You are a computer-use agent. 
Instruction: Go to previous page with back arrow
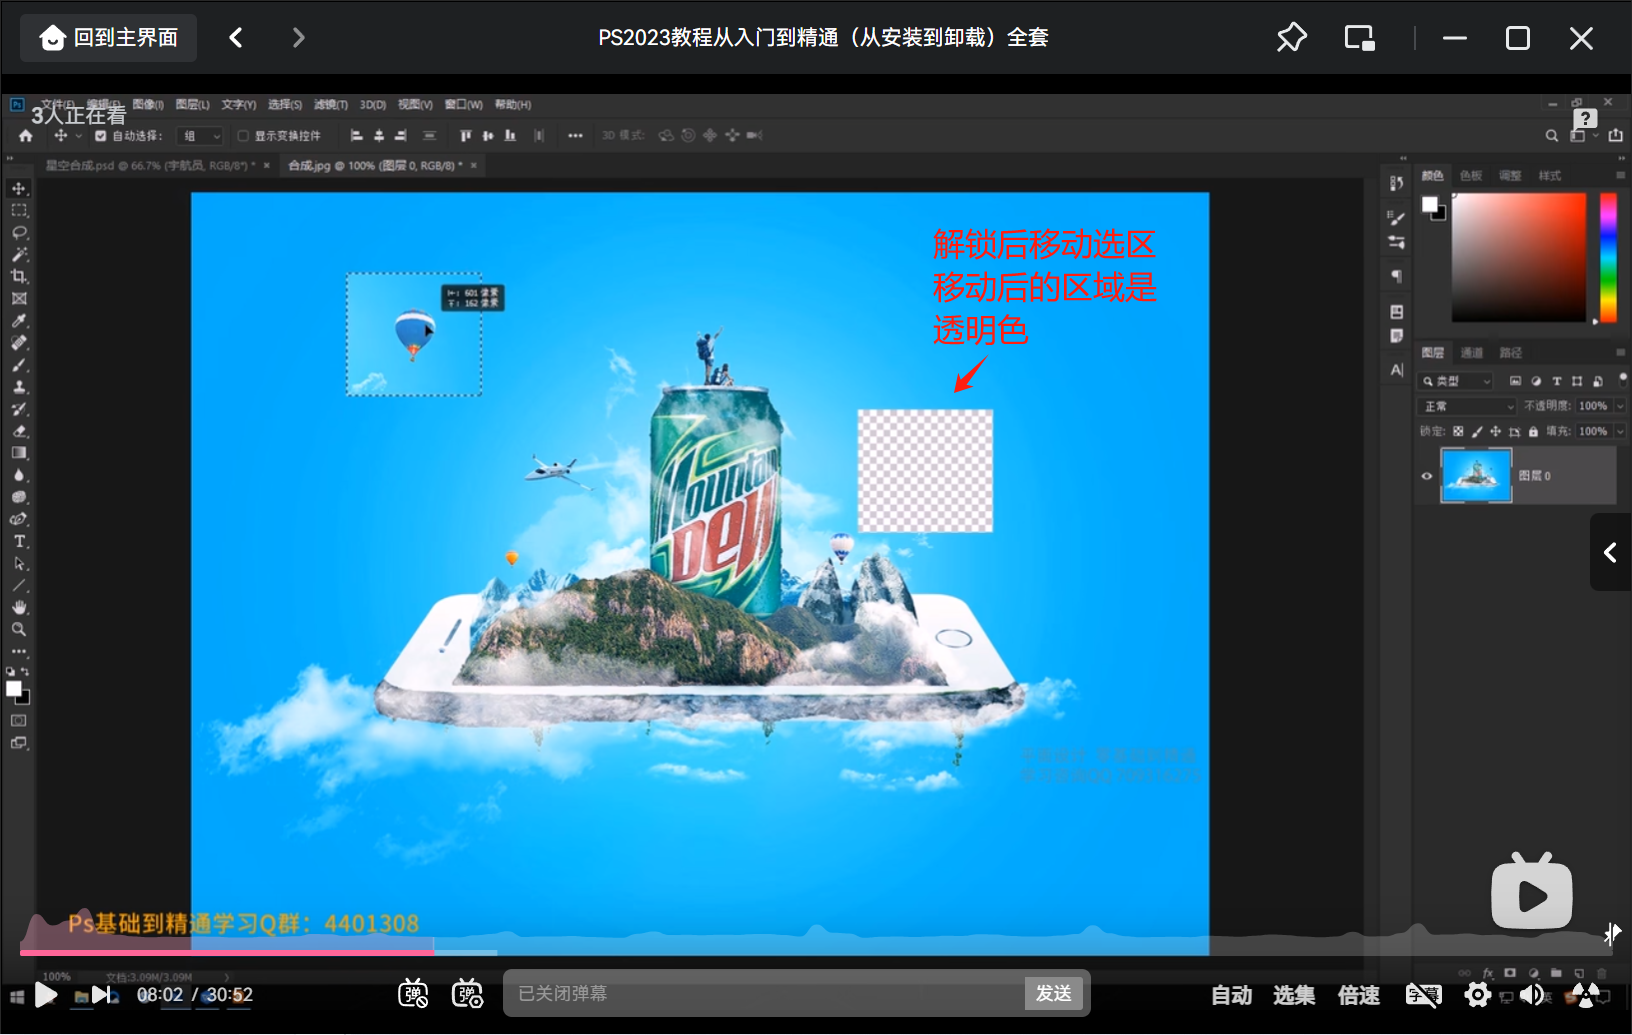click(x=236, y=38)
